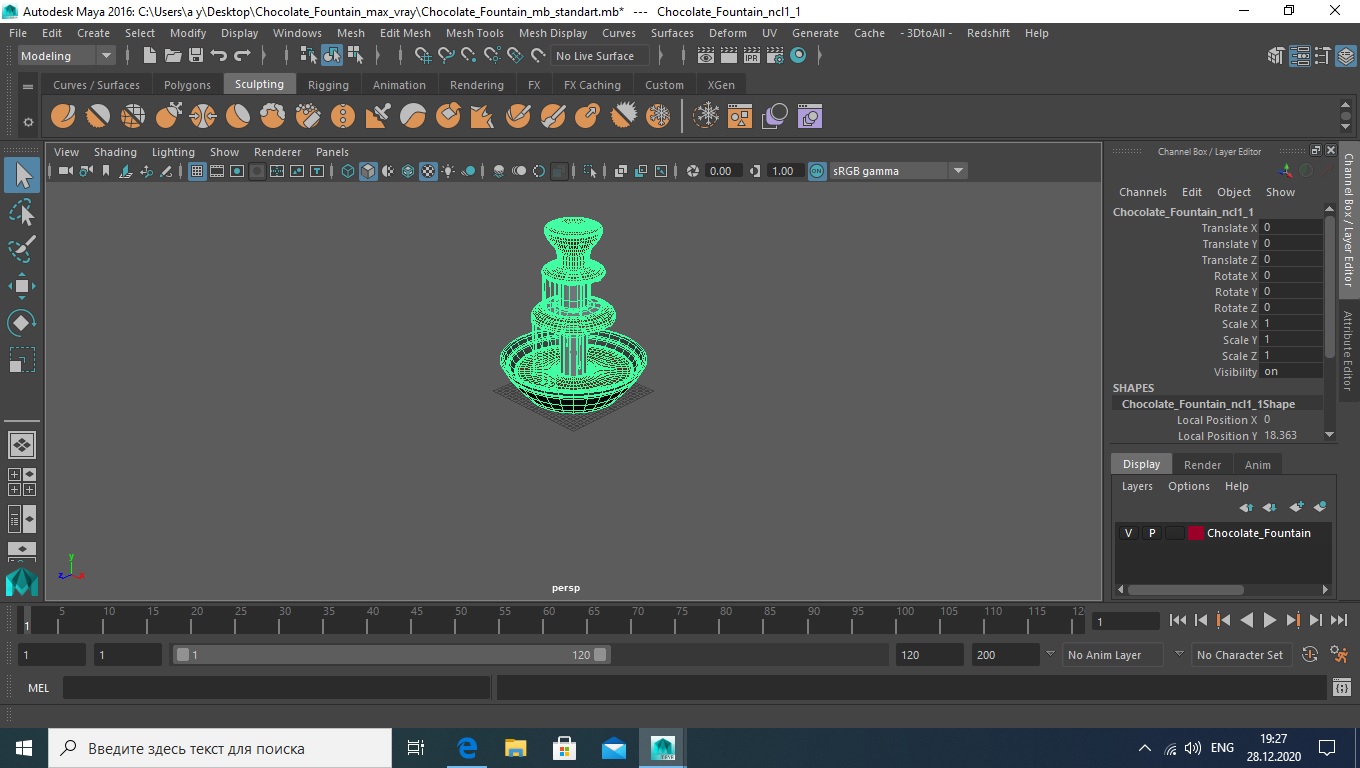Open the Attribute Editor side tab
This screenshot has height=768, width=1360.
pyautogui.click(x=1349, y=350)
